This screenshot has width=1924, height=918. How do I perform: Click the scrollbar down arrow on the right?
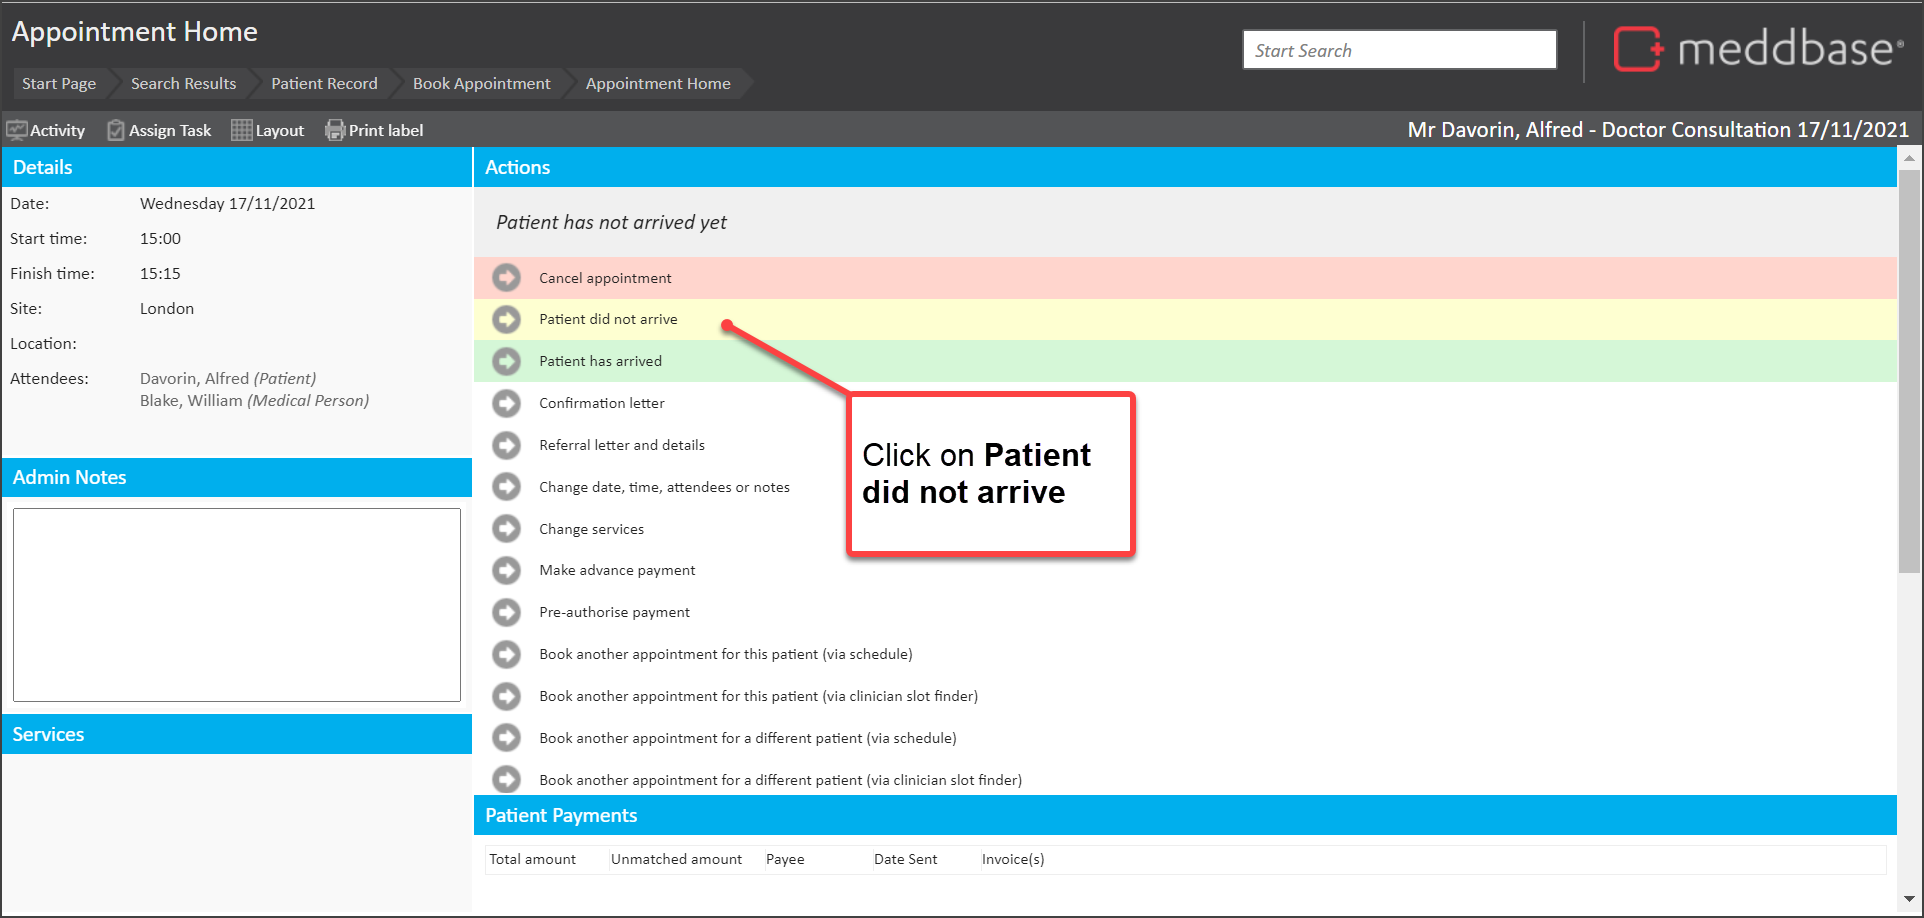point(1909,899)
